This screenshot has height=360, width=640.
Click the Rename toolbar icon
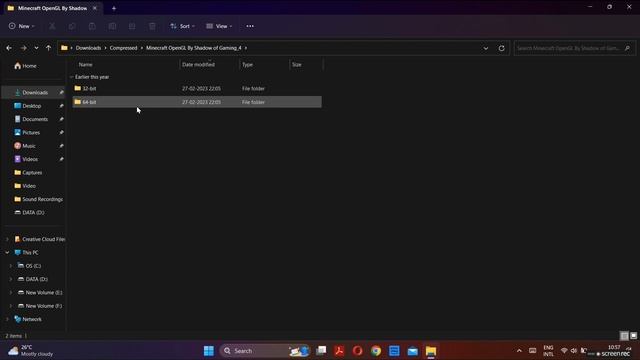[x=112, y=26]
